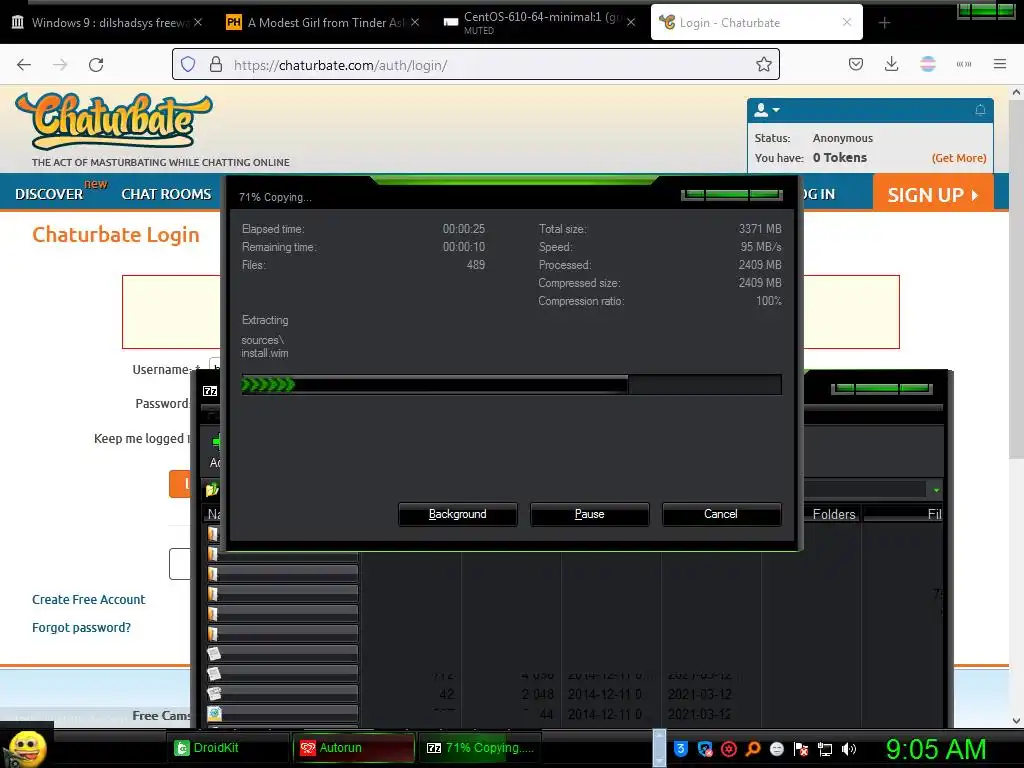Viewport: 1024px width, 768px height.
Task: Click the striped extension icon in toolbar
Action: (x=927, y=64)
